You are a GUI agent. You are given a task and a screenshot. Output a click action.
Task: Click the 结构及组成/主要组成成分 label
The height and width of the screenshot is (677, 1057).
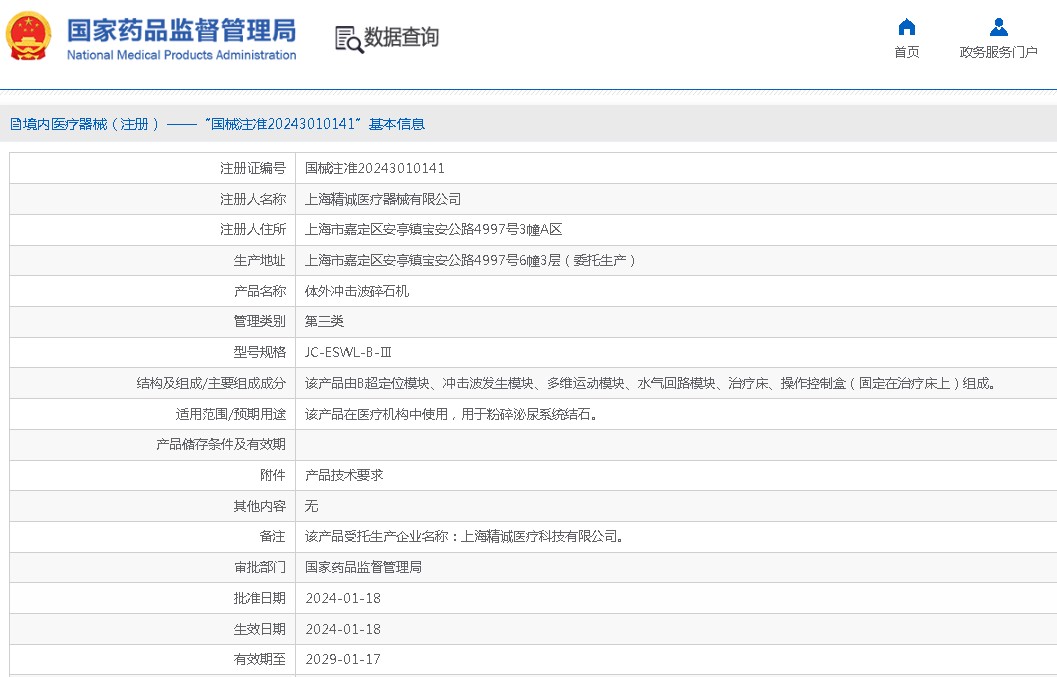(211, 383)
